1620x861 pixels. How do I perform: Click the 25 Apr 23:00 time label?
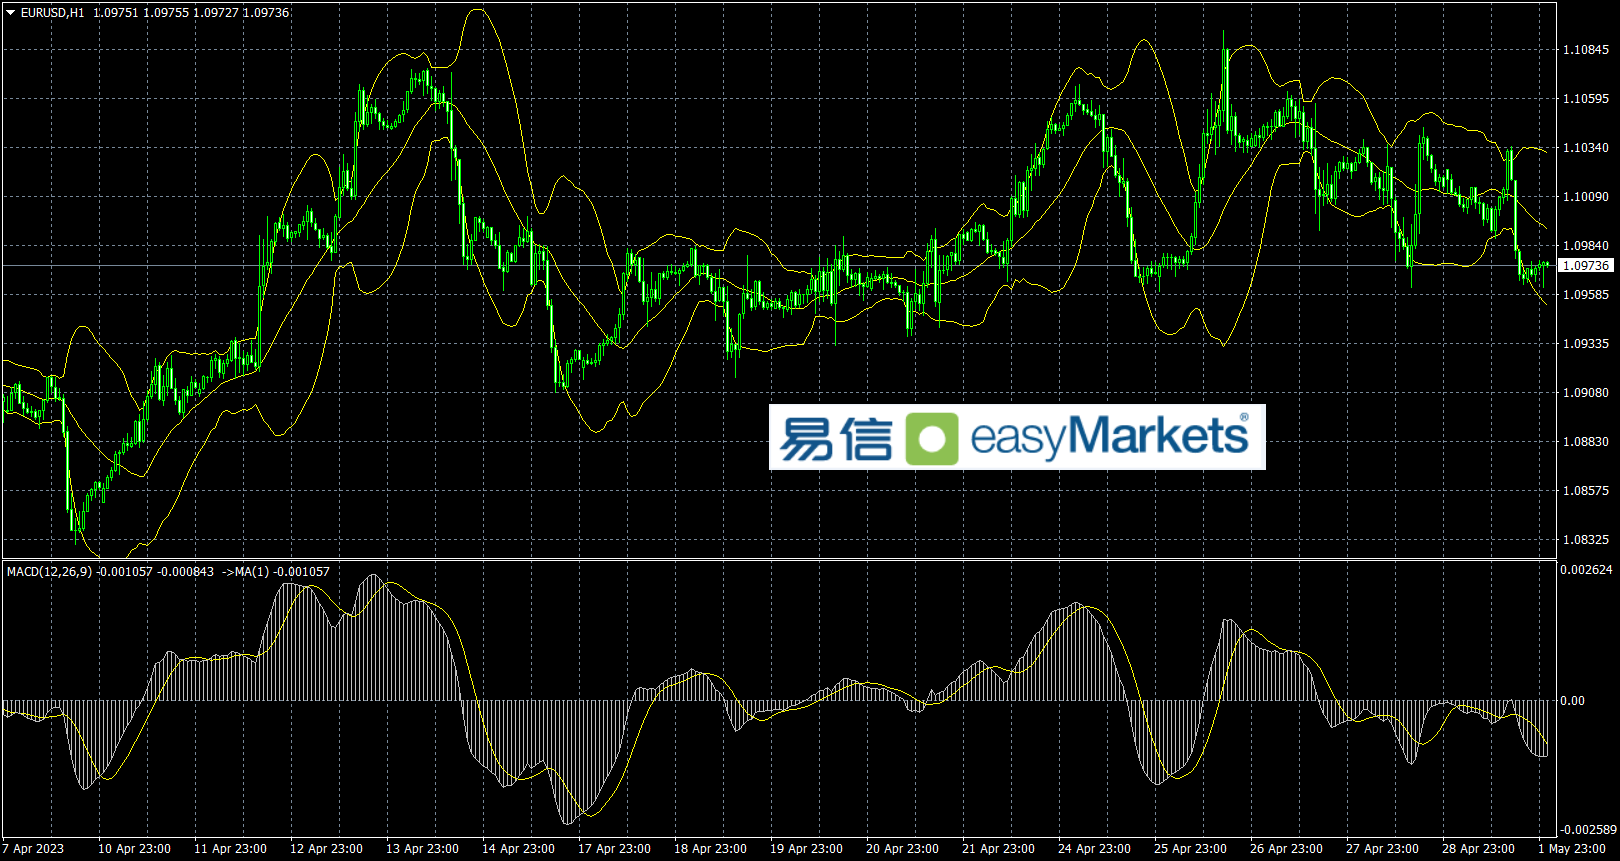coord(1190,849)
